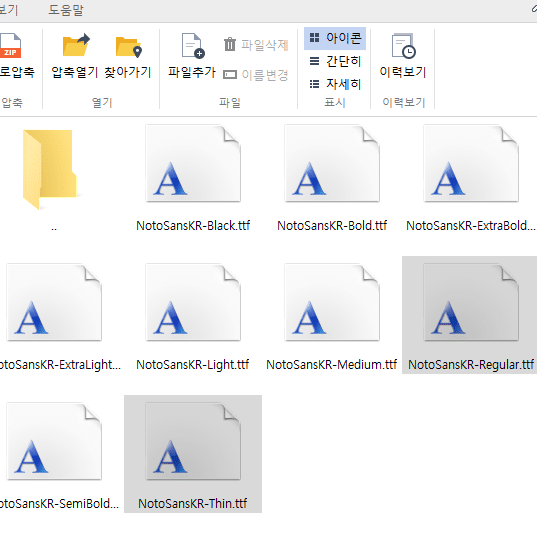Open 이력보기 history icon
Viewport: 537px width, 549px height.
[x=403, y=46]
